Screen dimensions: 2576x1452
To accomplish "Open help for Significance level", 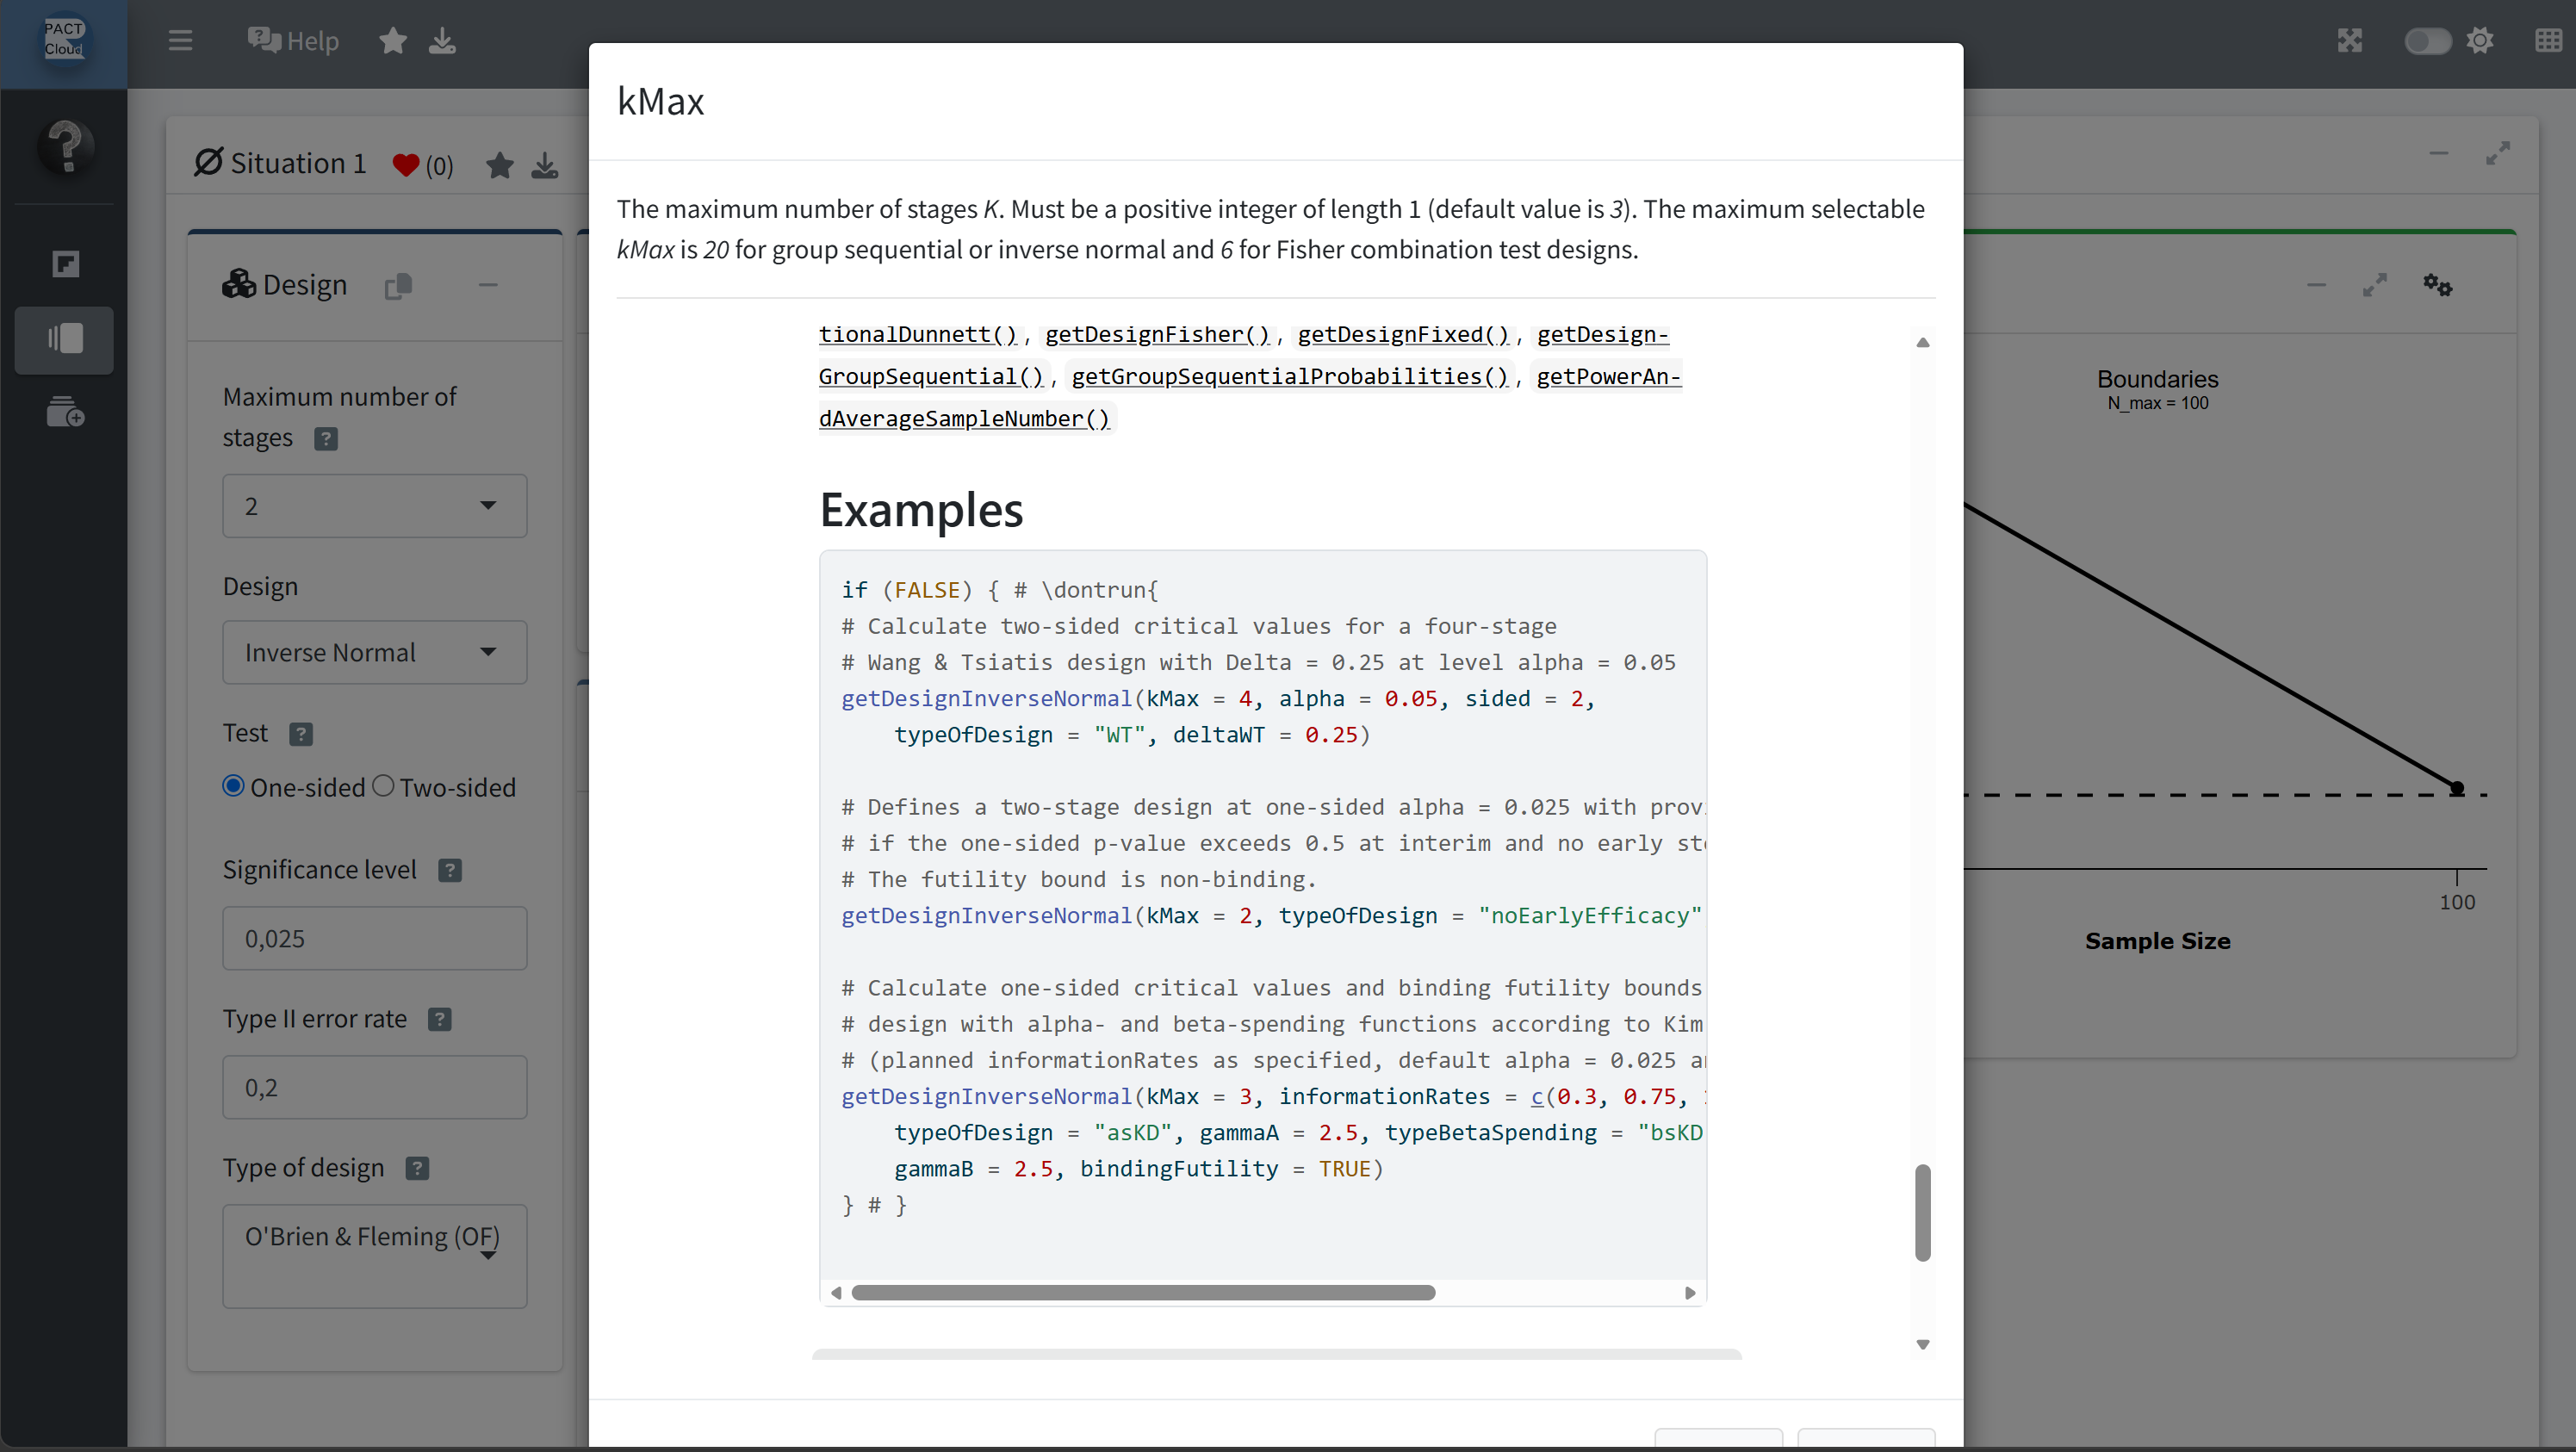I will 450,871.
